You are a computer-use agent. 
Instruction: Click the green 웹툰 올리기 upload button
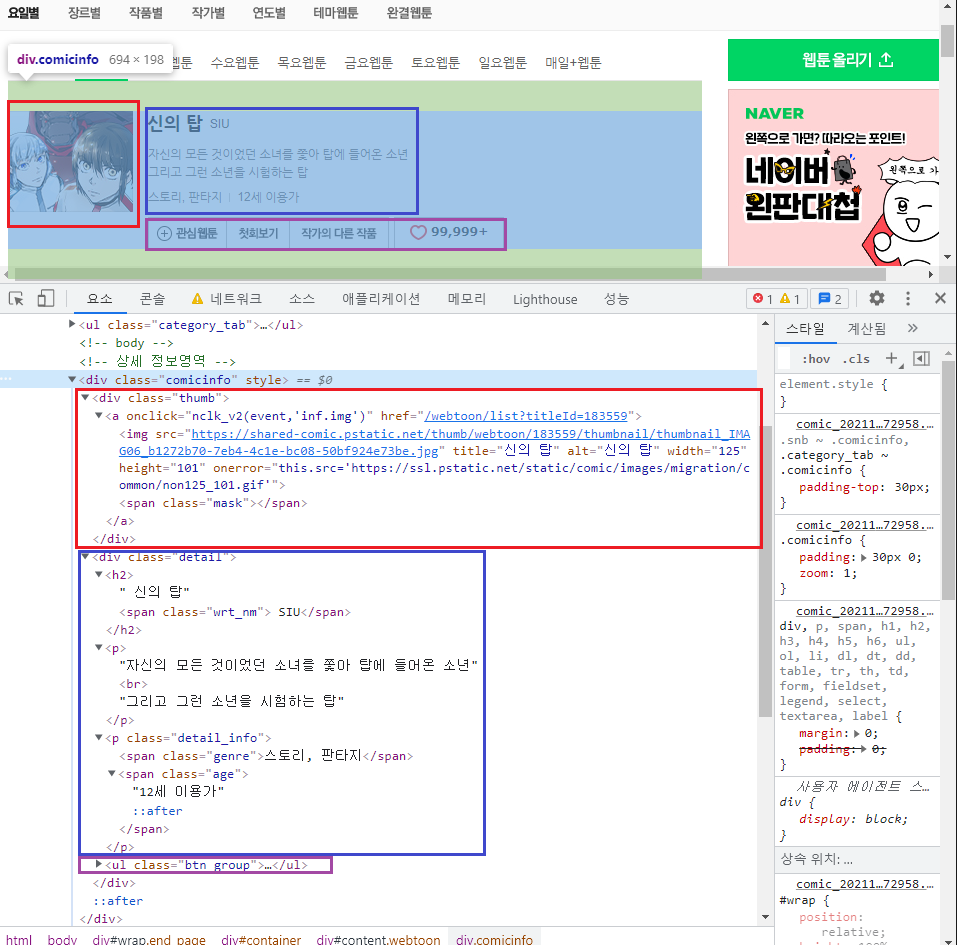click(x=833, y=60)
